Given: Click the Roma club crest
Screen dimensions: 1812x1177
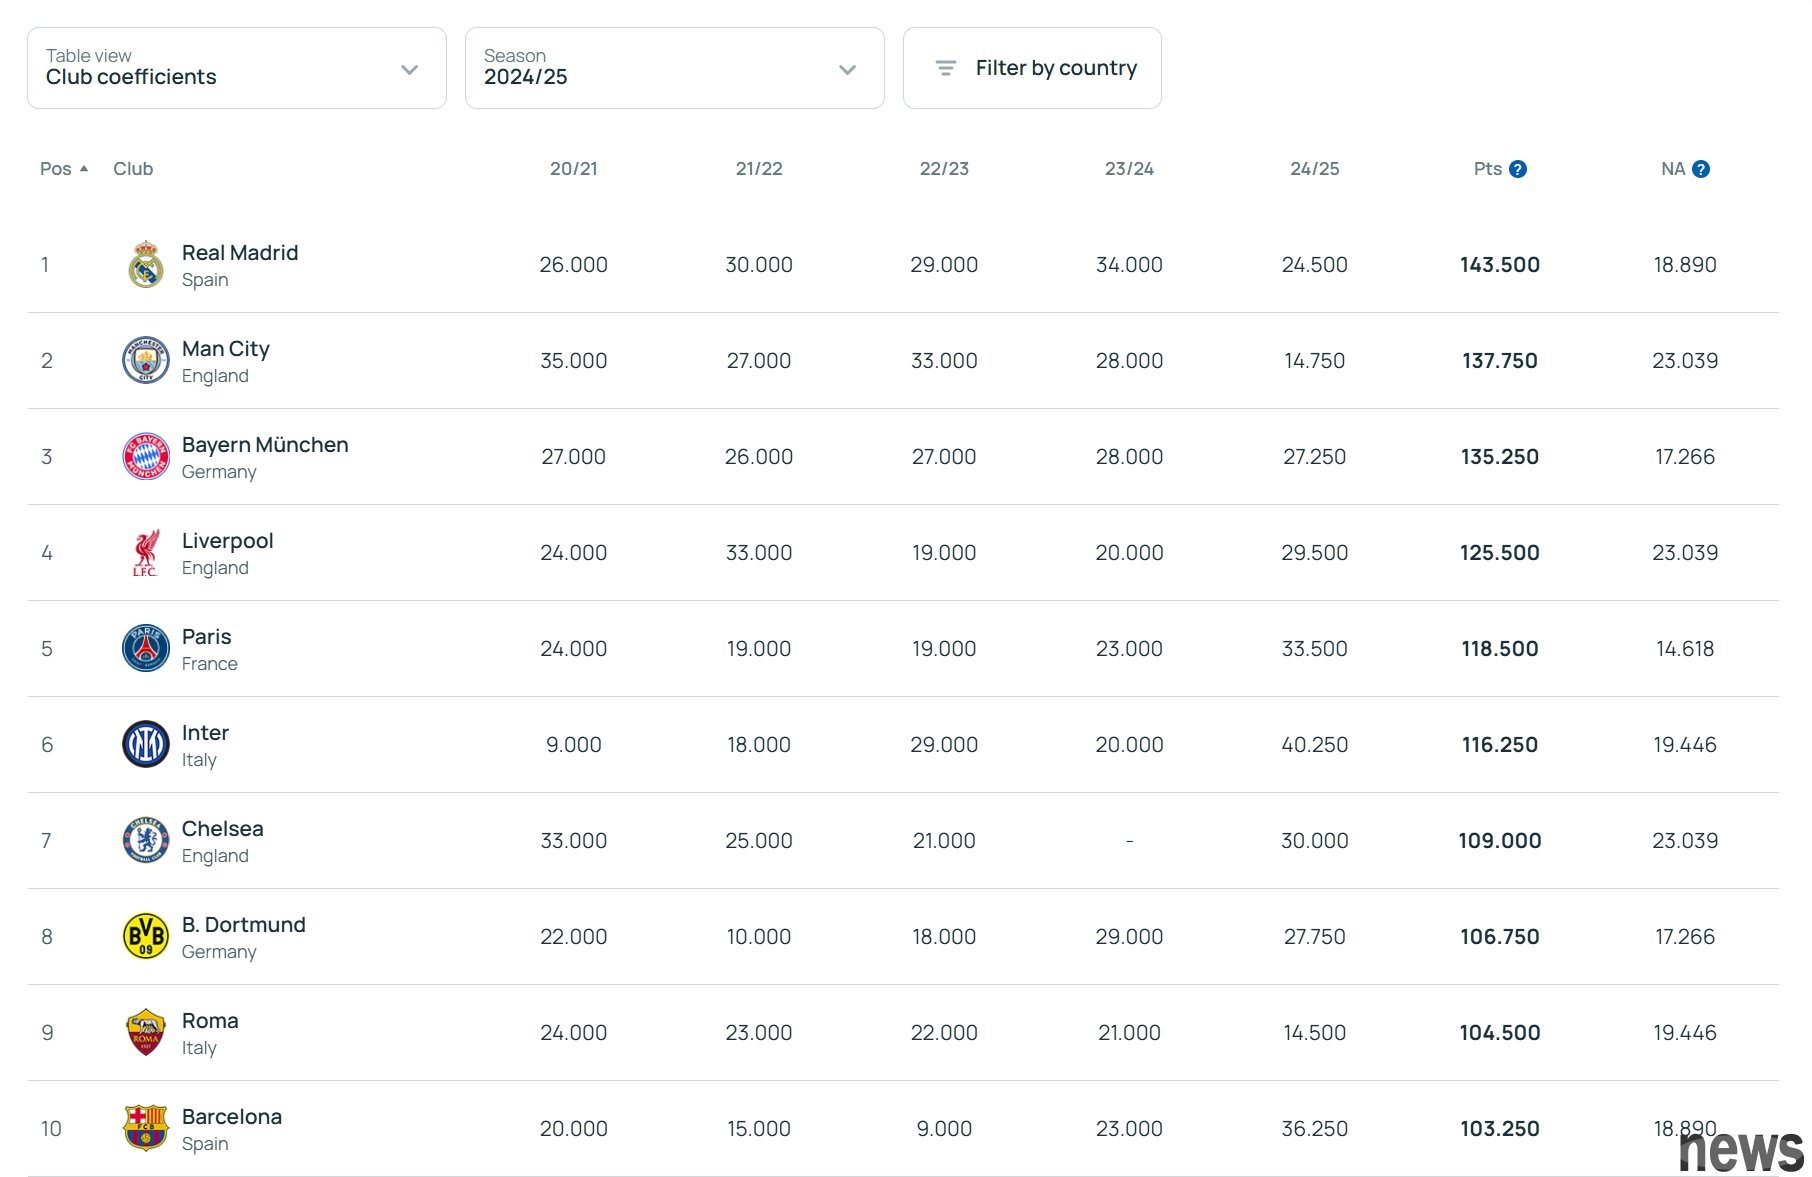Looking at the screenshot, I should (146, 1033).
